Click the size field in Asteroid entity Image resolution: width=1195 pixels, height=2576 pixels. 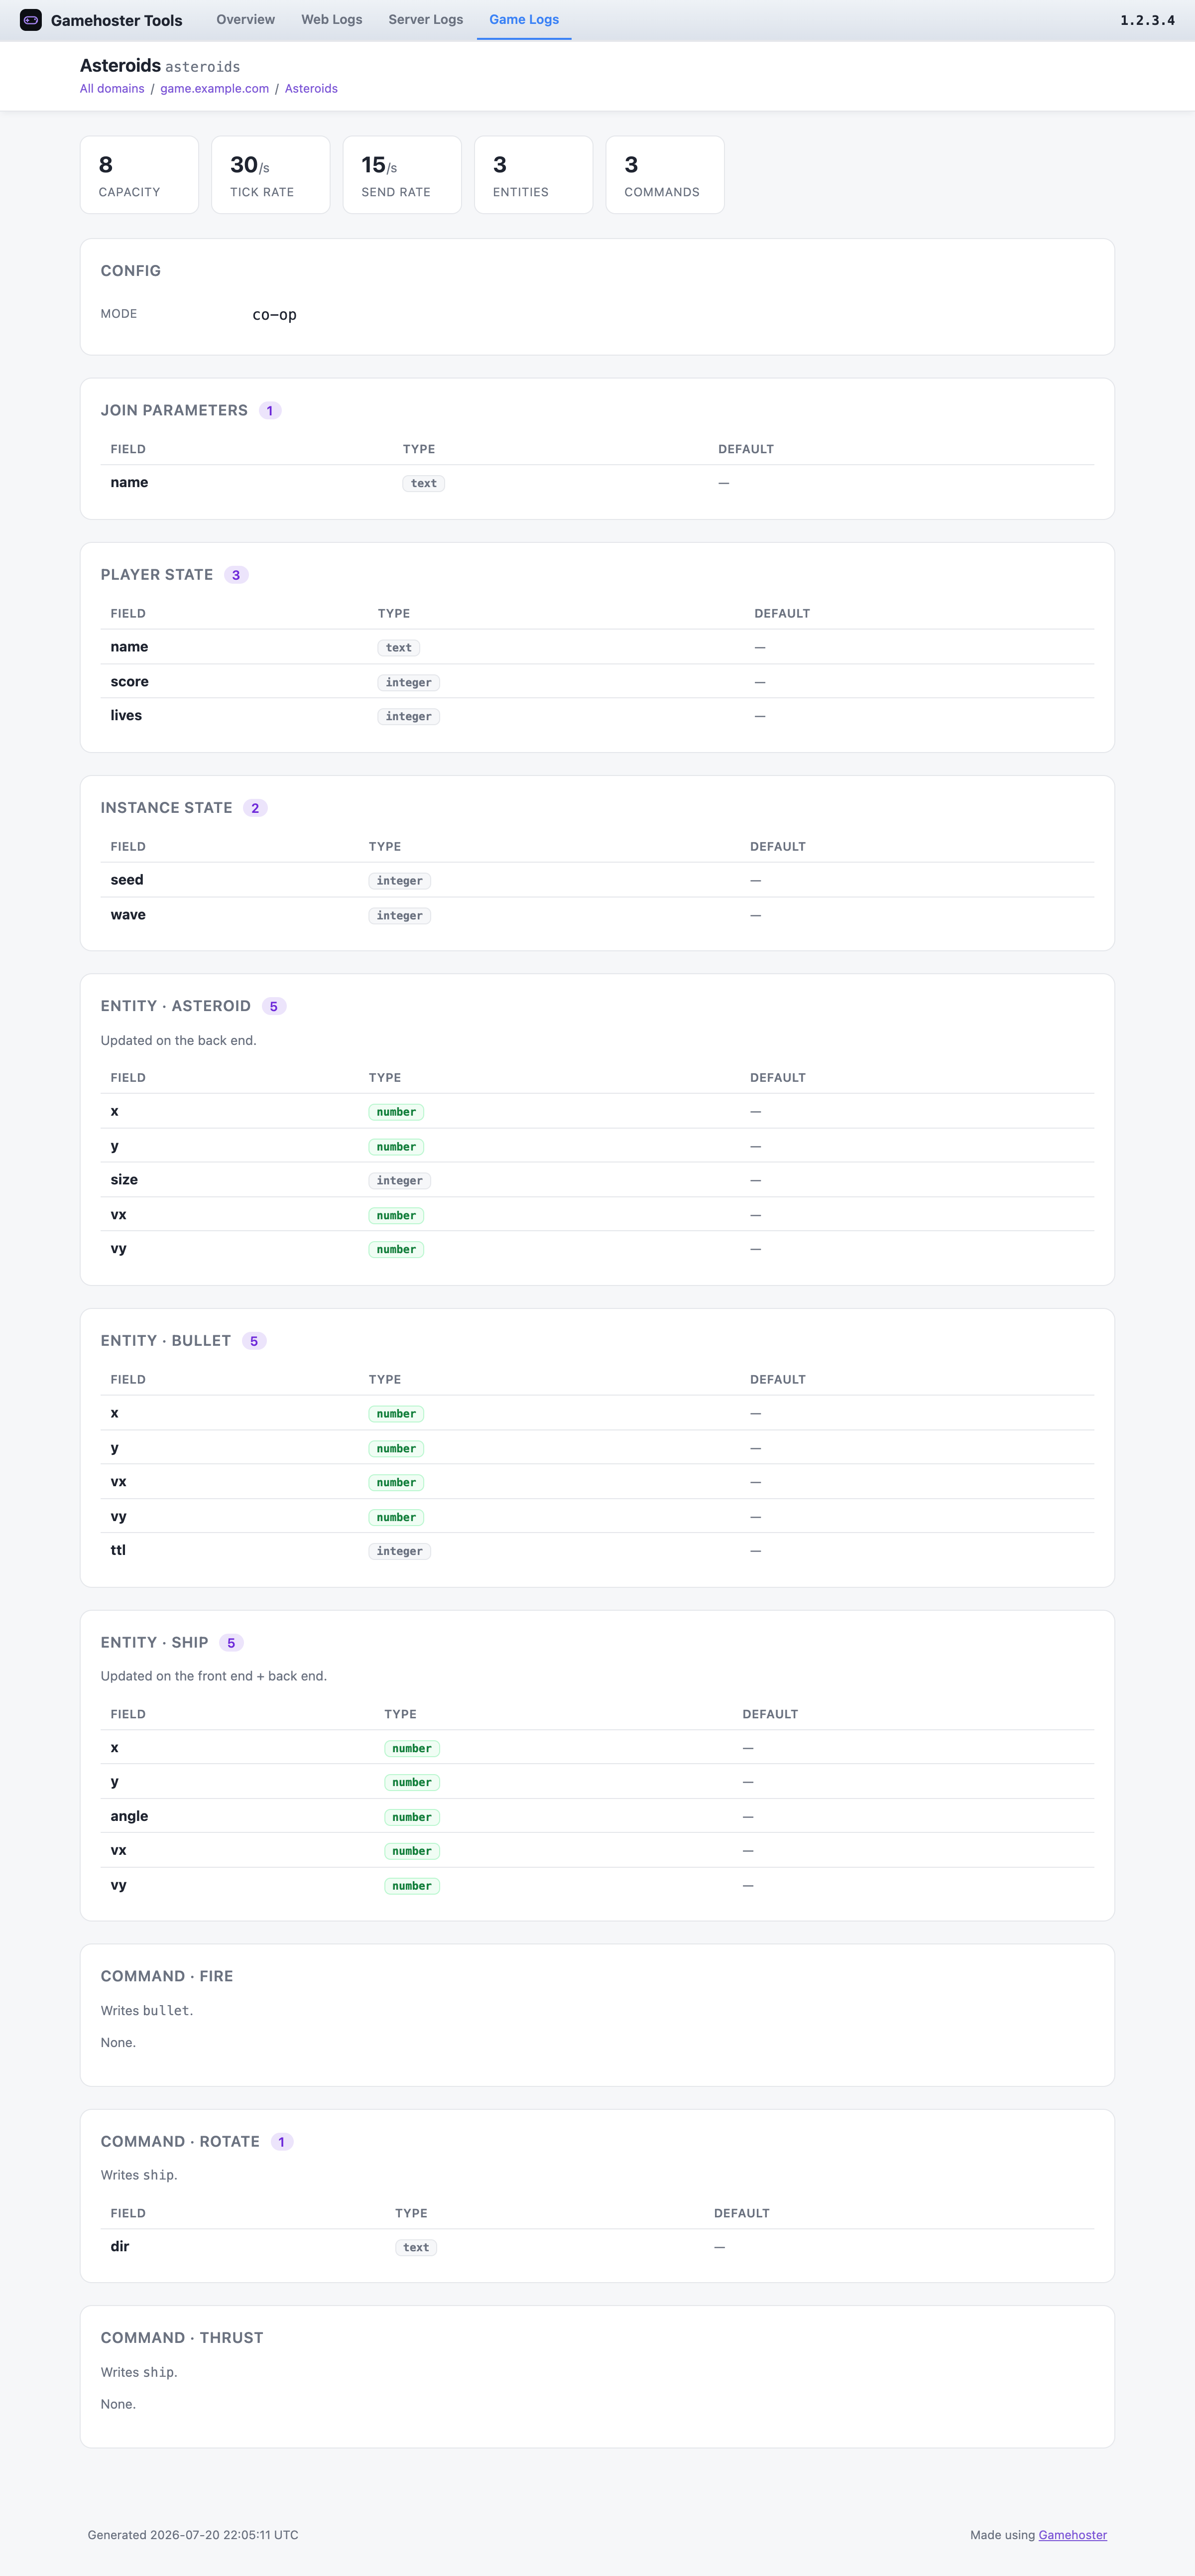pos(124,1180)
